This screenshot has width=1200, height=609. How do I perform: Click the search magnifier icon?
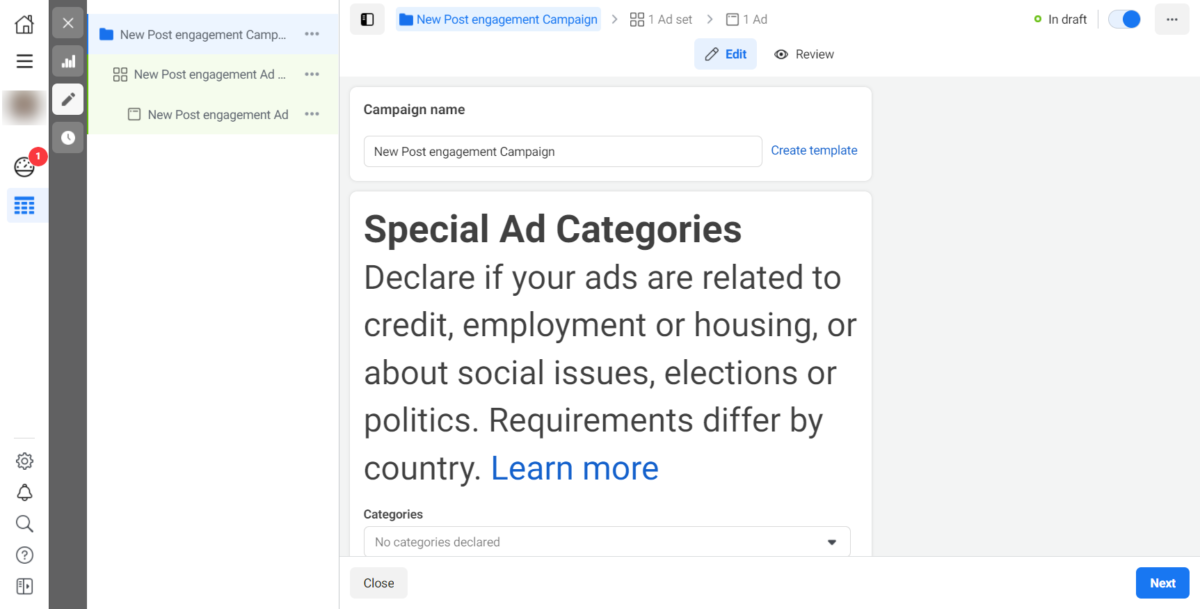pyautogui.click(x=24, y=524)
